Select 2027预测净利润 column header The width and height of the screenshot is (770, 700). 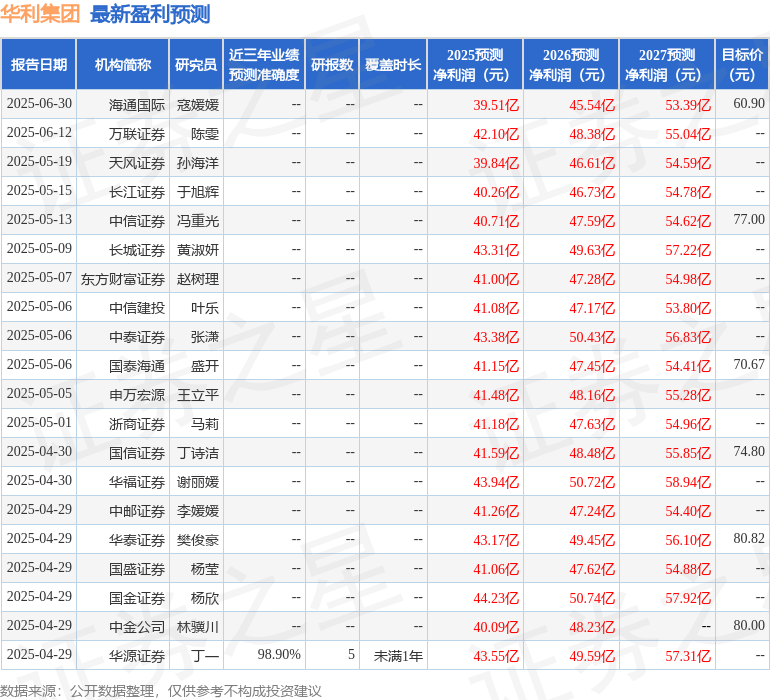pyautogui.click(x=667, y=64)
